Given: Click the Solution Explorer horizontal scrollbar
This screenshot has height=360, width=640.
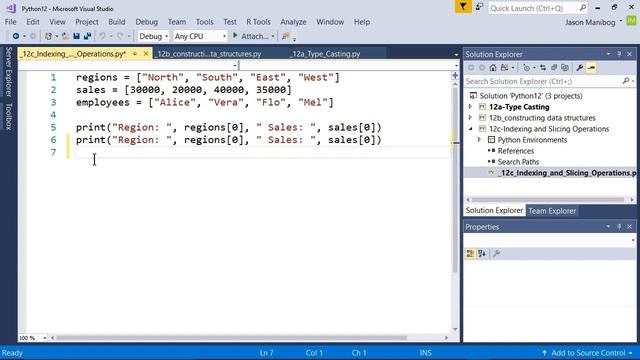Looking at the screenshot, I should tap(547, 200).
